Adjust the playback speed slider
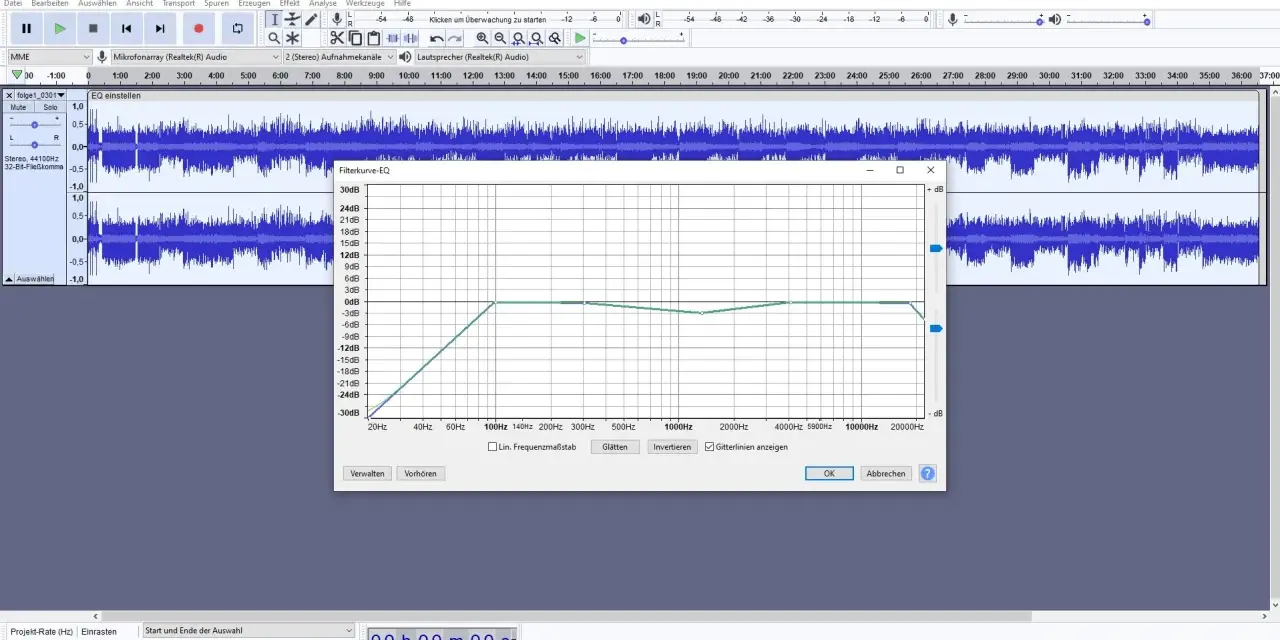1280x640 pixels. [638, 39]
